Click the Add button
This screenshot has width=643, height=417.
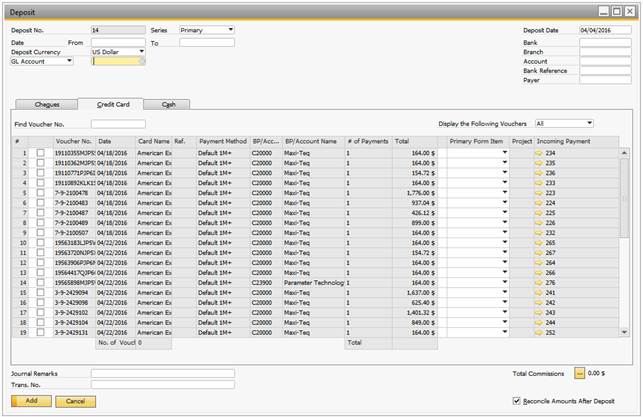coord(31,401)
